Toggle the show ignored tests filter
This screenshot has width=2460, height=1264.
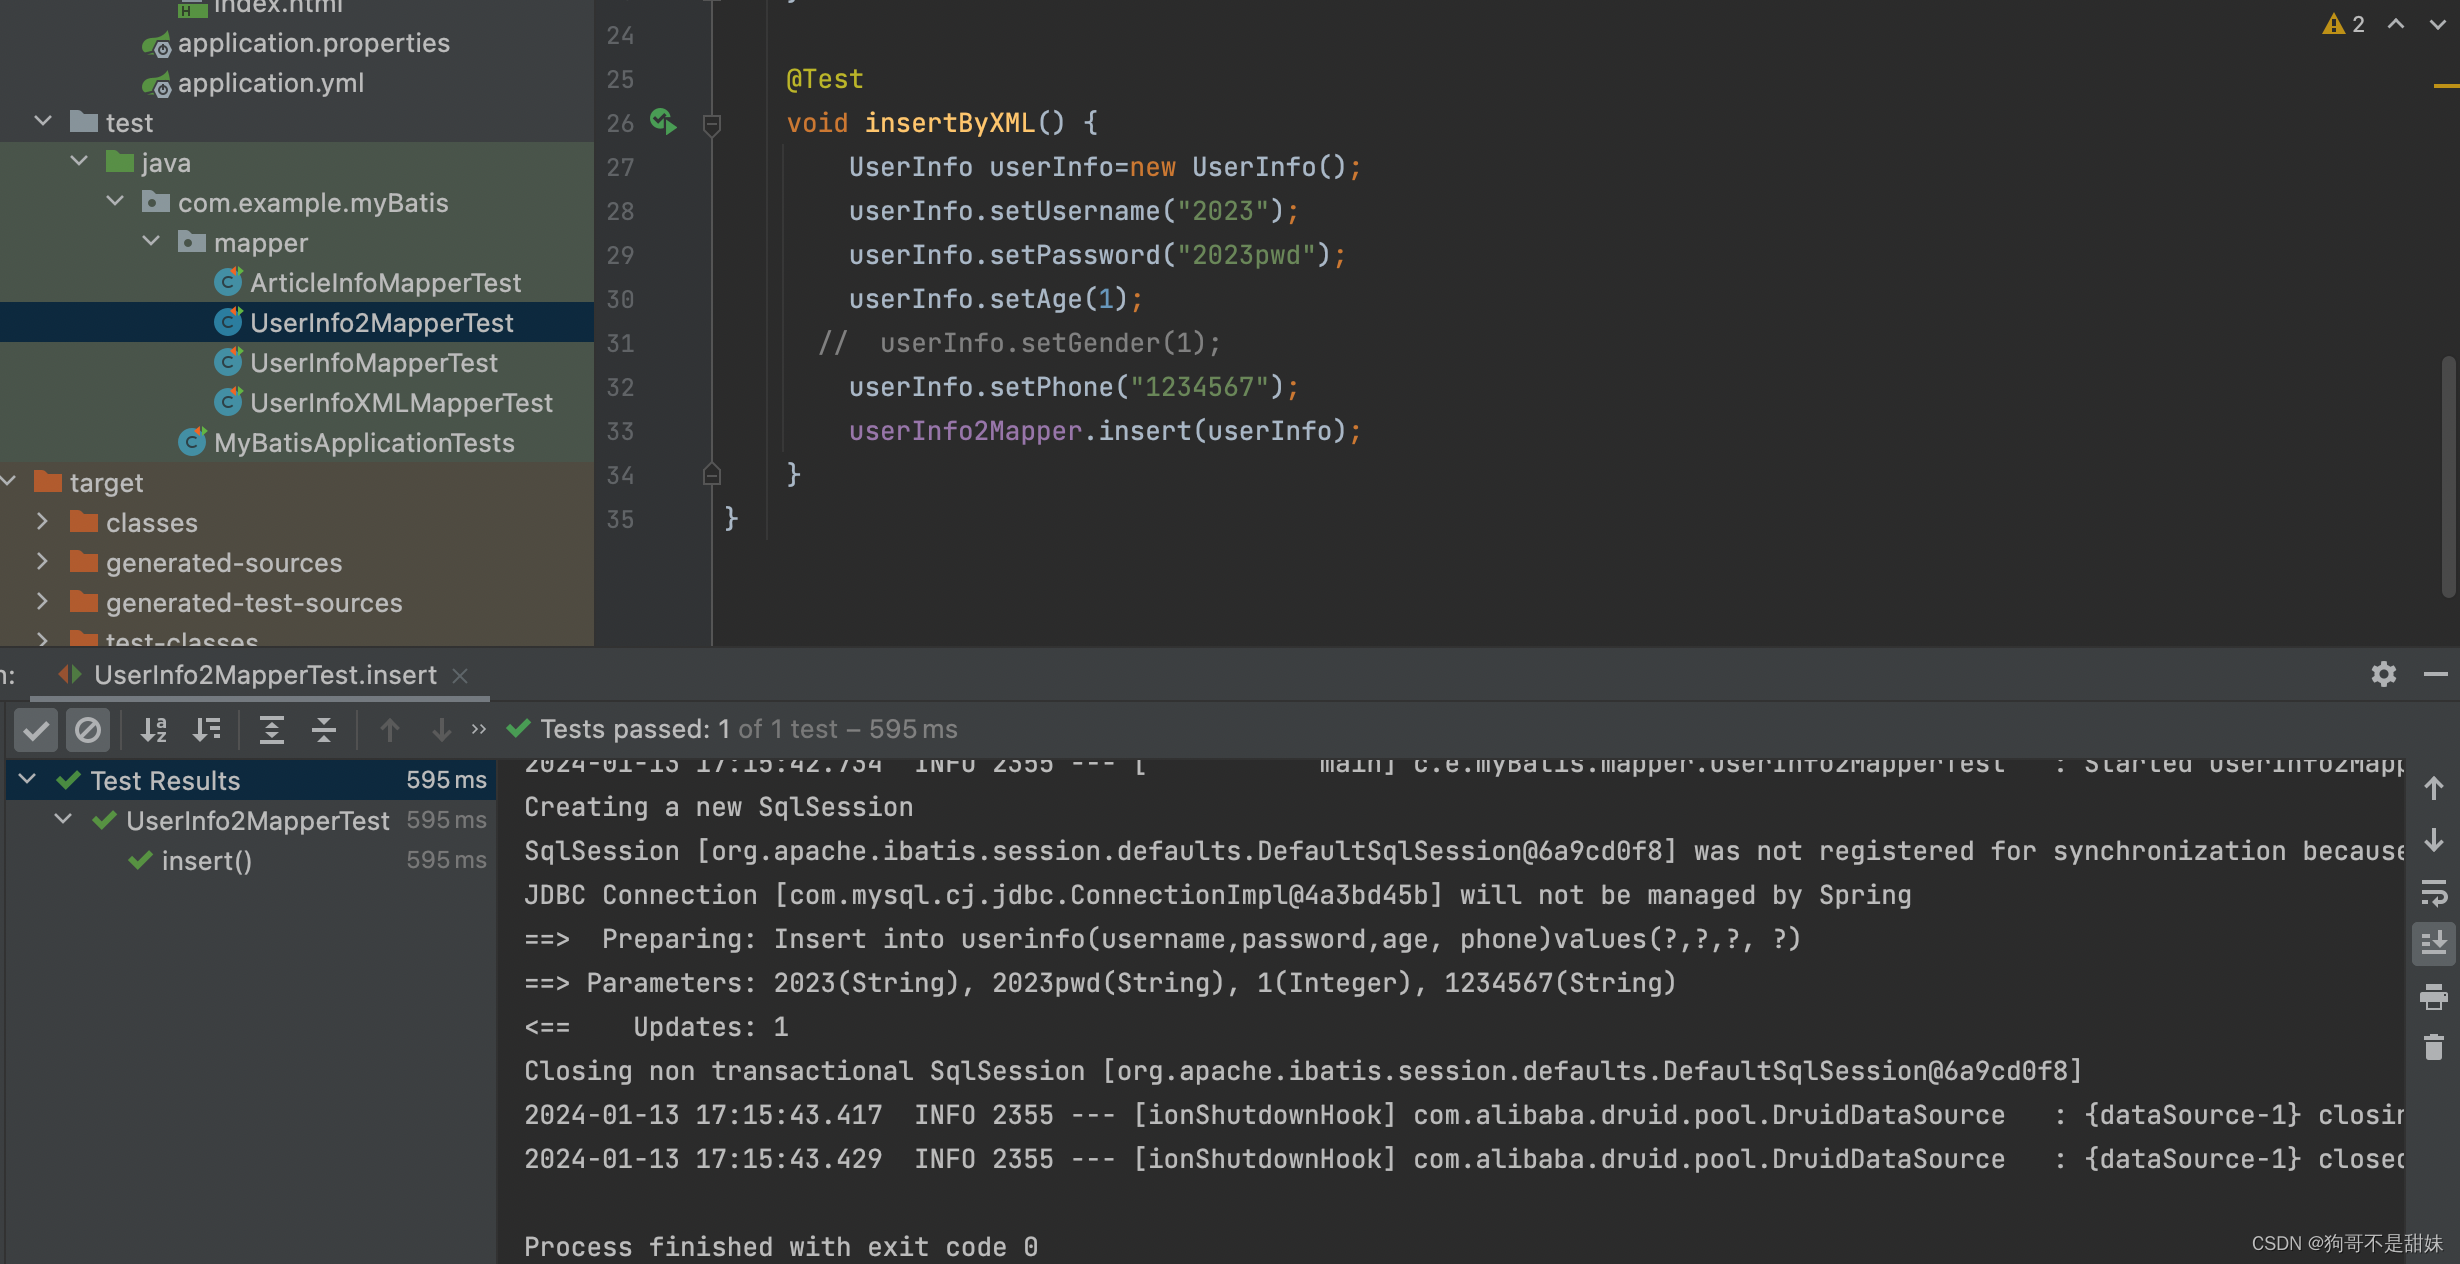(x=88, y=729)
